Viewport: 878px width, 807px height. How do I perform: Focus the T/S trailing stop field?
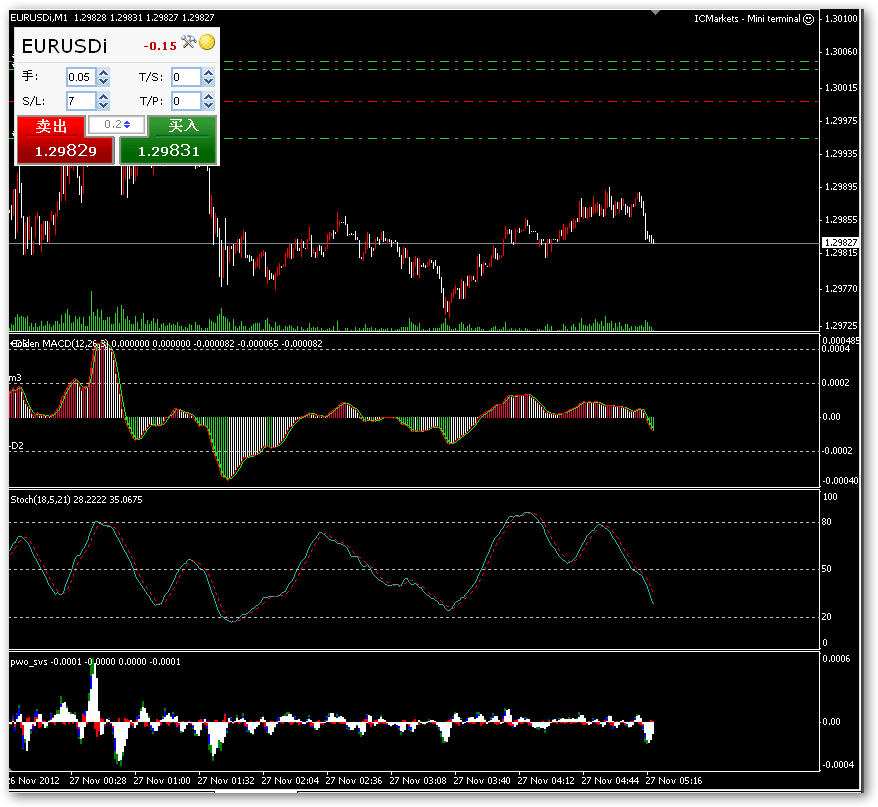tap(186, 77)
